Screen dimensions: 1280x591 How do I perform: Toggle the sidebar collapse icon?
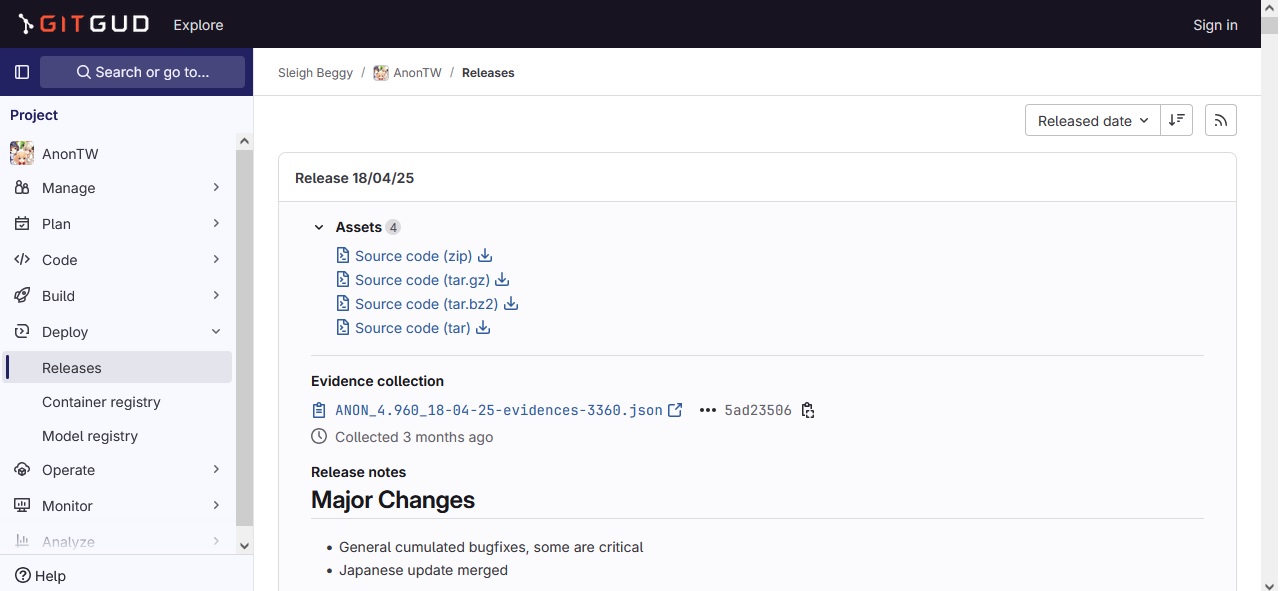click(x=22, y=72)
